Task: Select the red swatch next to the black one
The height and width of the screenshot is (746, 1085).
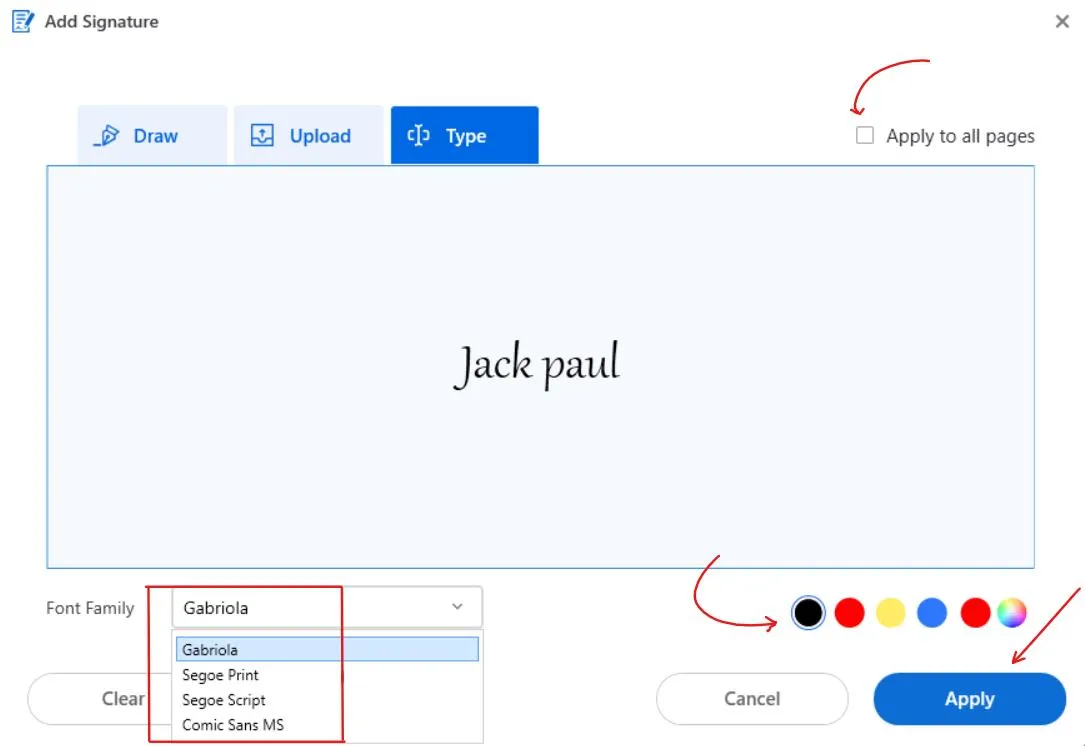Action: point(849,612)
